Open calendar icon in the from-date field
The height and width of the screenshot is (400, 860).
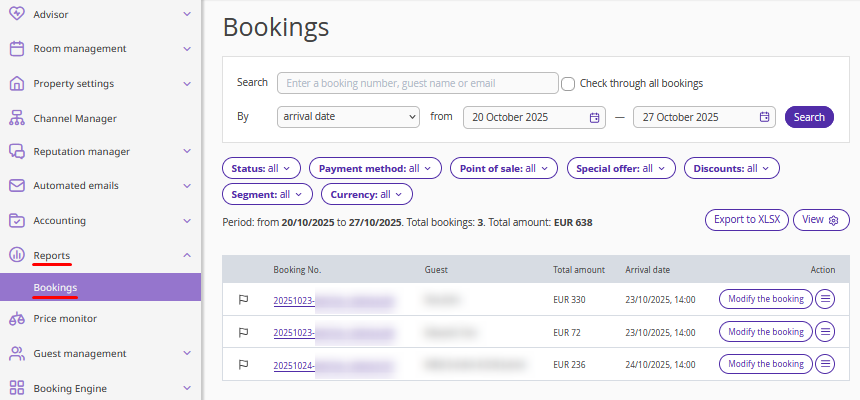pyautogui.click(x=594, y=117)
